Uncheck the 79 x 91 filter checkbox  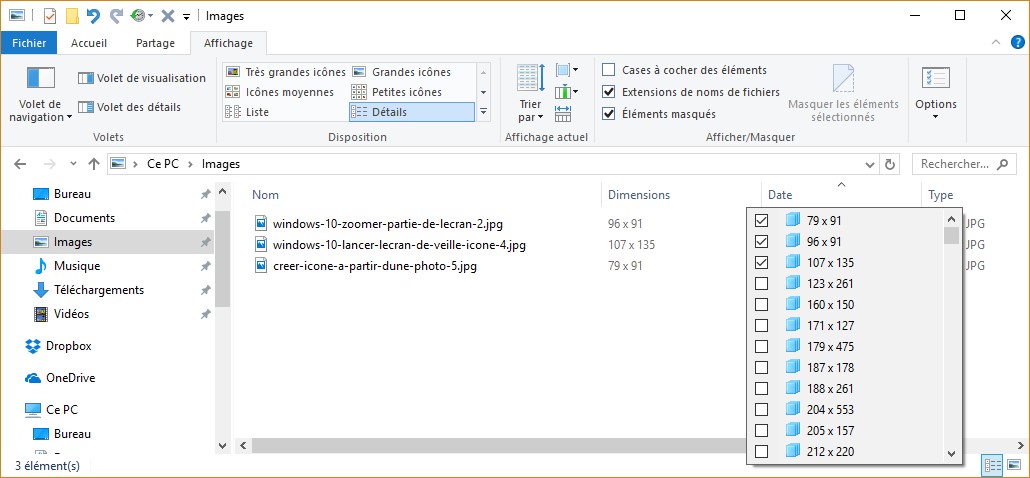pyautogui.click(x=761, y=221)
